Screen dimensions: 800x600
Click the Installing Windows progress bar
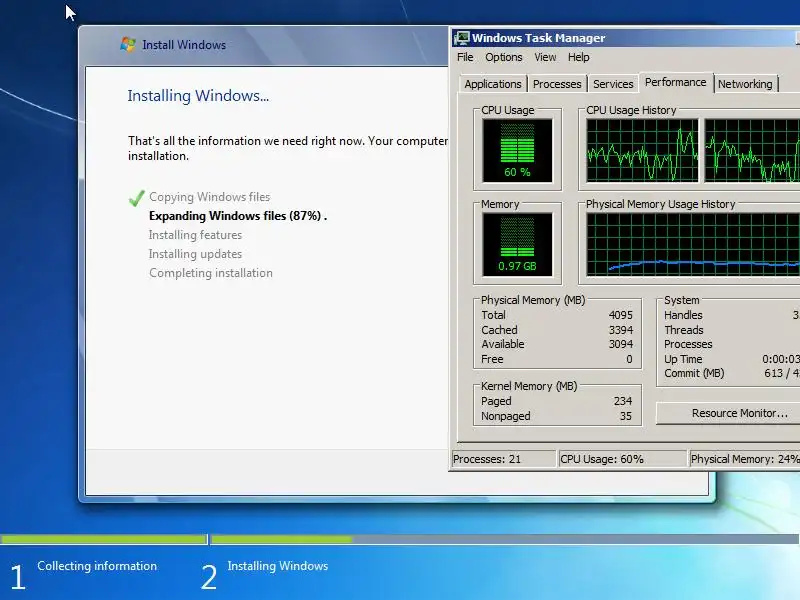pyautogui.click(x=505, y=539)
